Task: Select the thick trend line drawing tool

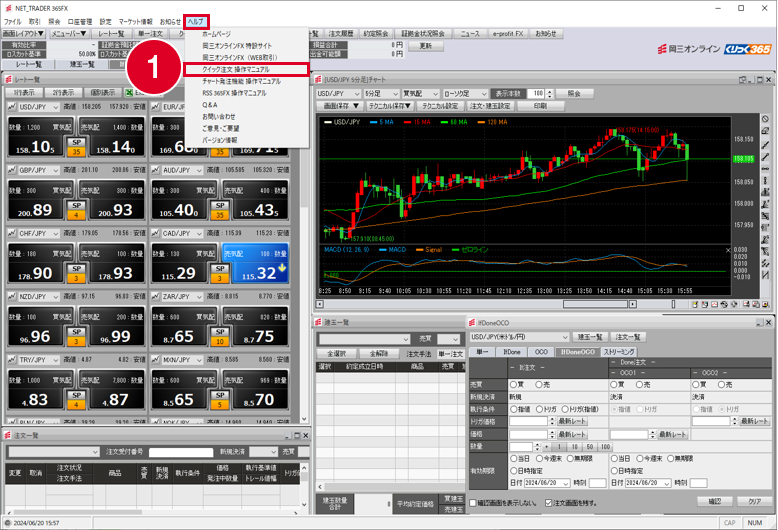Action: (766, 157)
